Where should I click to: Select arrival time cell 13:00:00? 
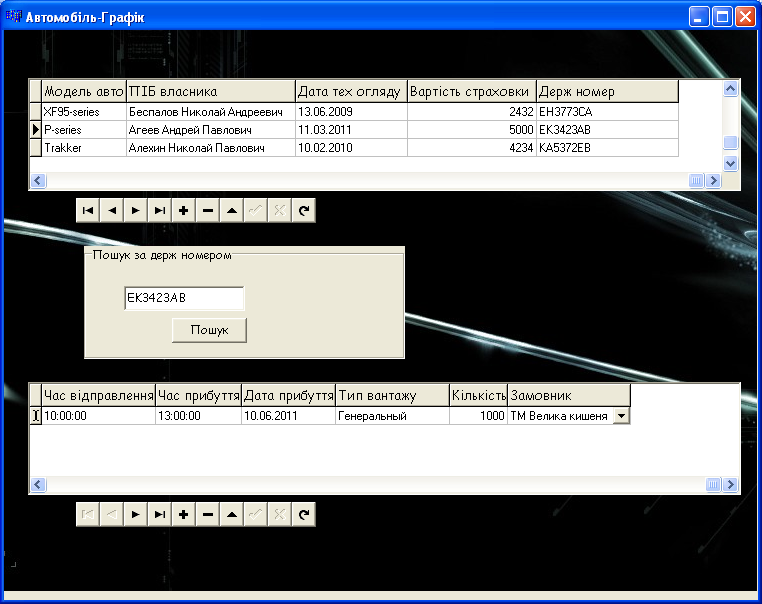click(199, 416)
